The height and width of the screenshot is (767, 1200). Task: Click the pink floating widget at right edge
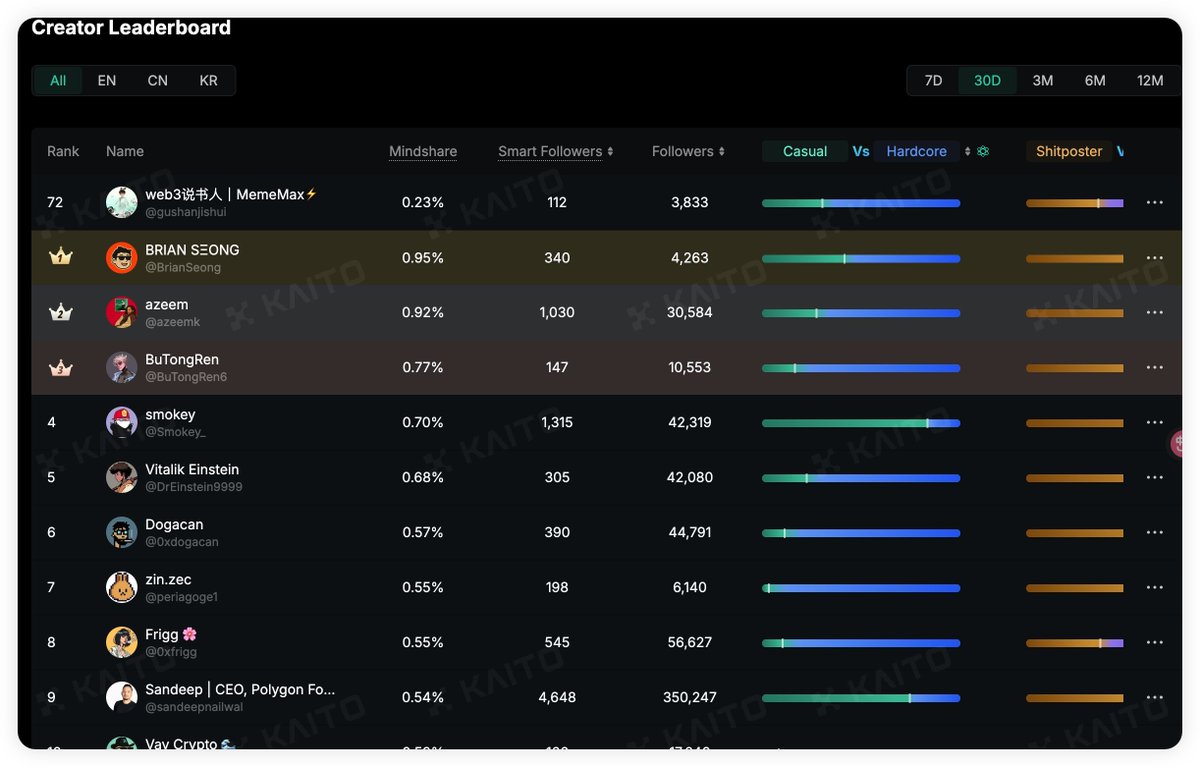coord(1176,444)
